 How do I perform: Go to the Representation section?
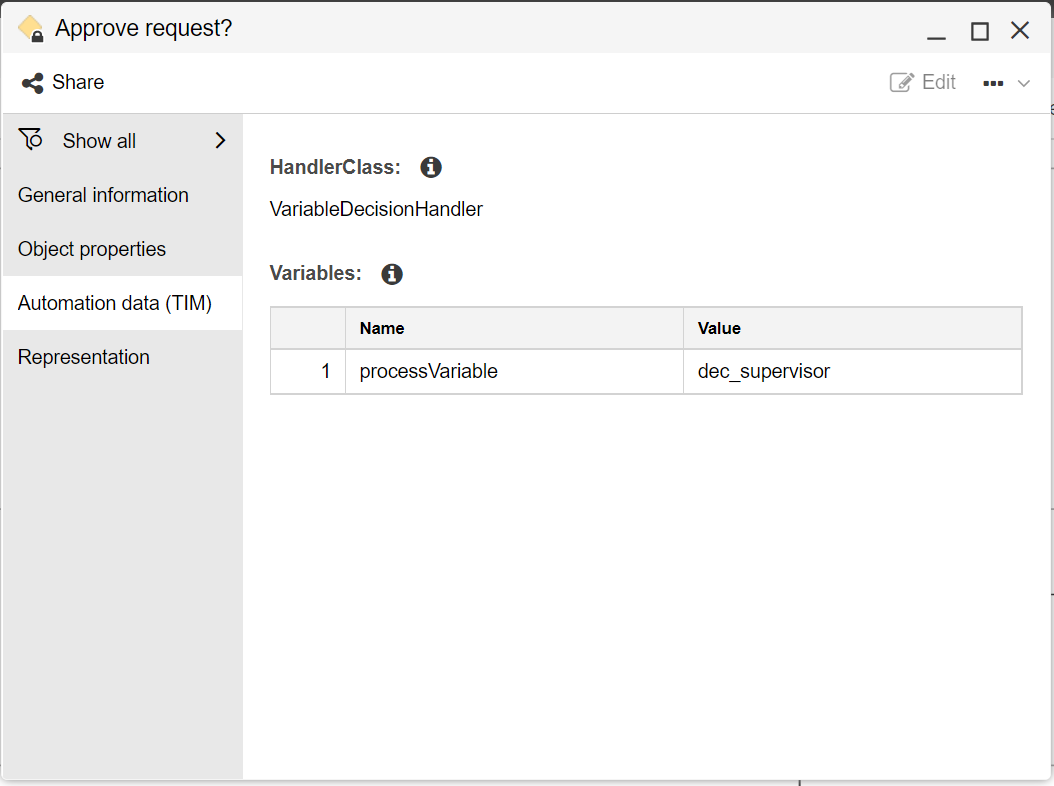(x=84, y=357)
